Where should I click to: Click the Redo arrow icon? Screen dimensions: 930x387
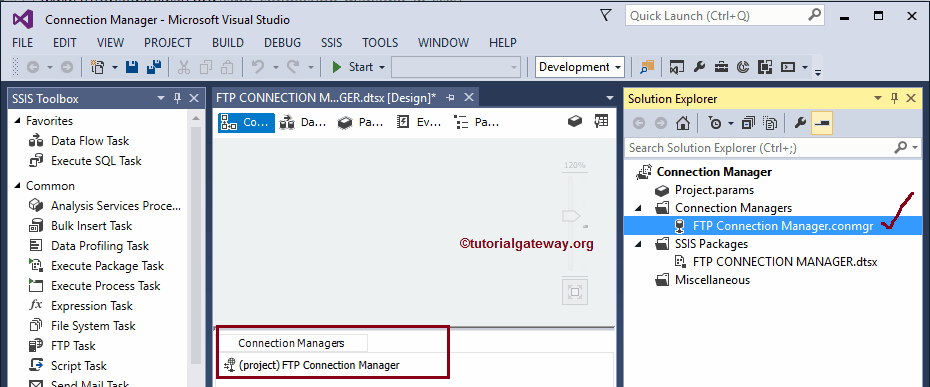pyautogui.click(x=293, y=67)
